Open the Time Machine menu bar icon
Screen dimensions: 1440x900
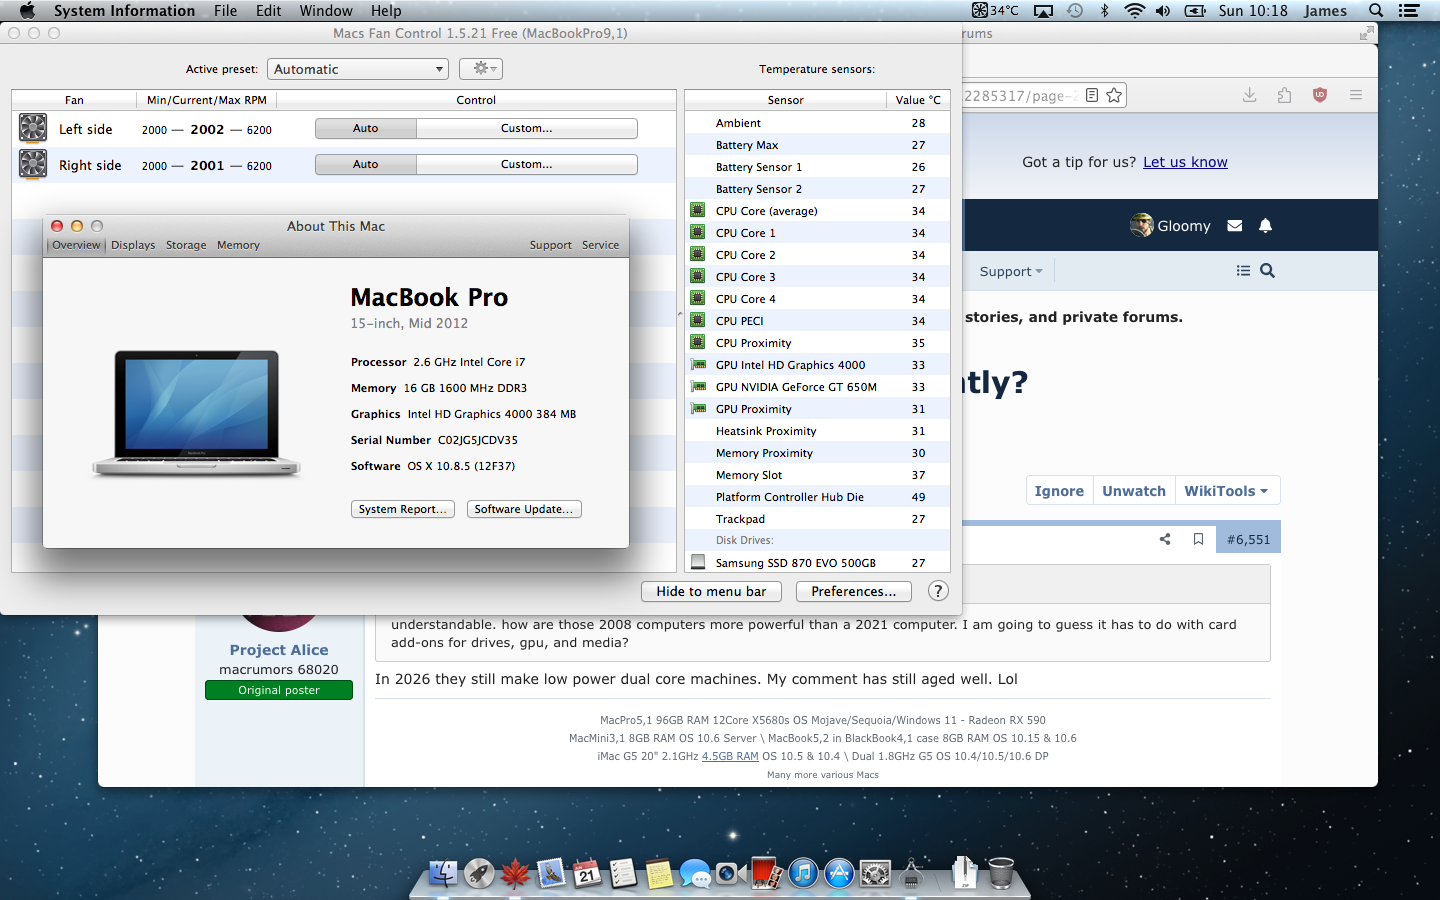(1075, 10)
